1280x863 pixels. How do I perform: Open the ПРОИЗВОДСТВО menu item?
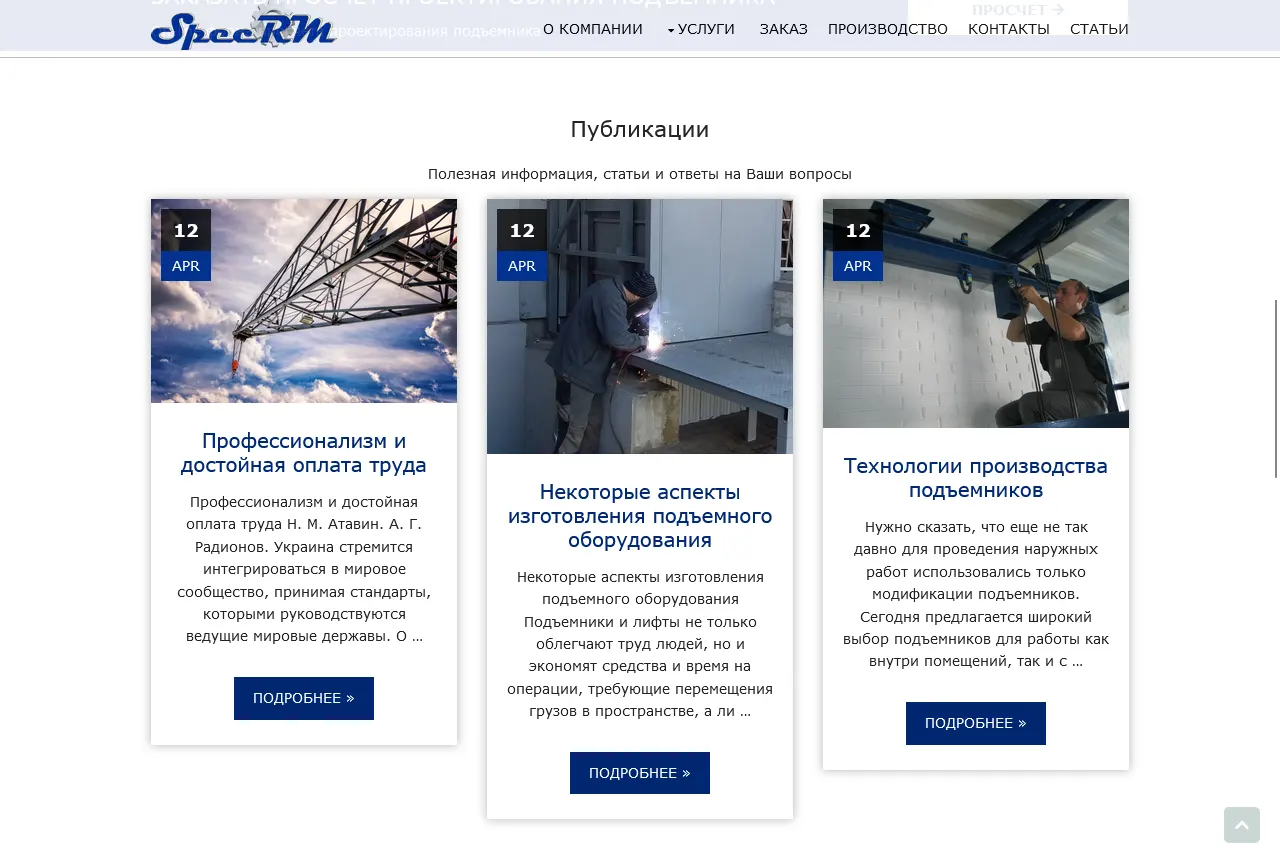[887, 29]
